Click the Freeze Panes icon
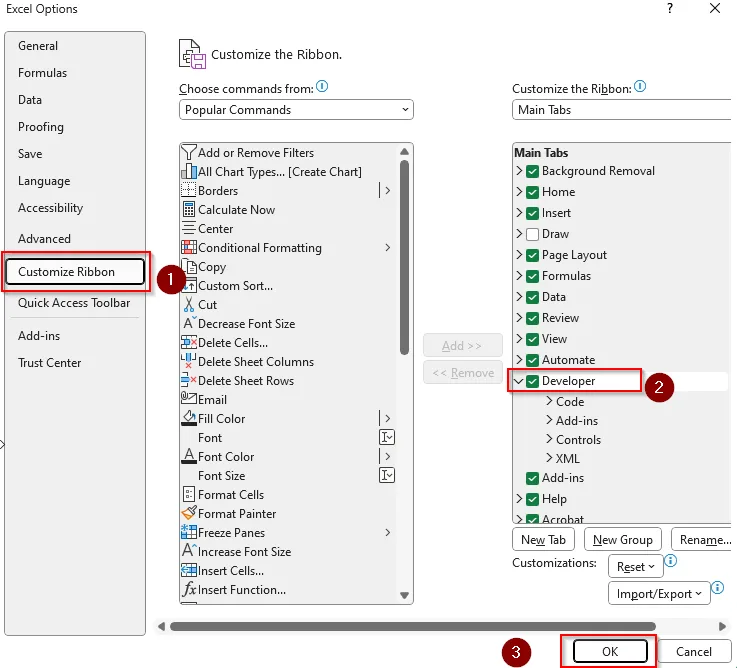The image size is (737, 668). (x=188, y=532)
